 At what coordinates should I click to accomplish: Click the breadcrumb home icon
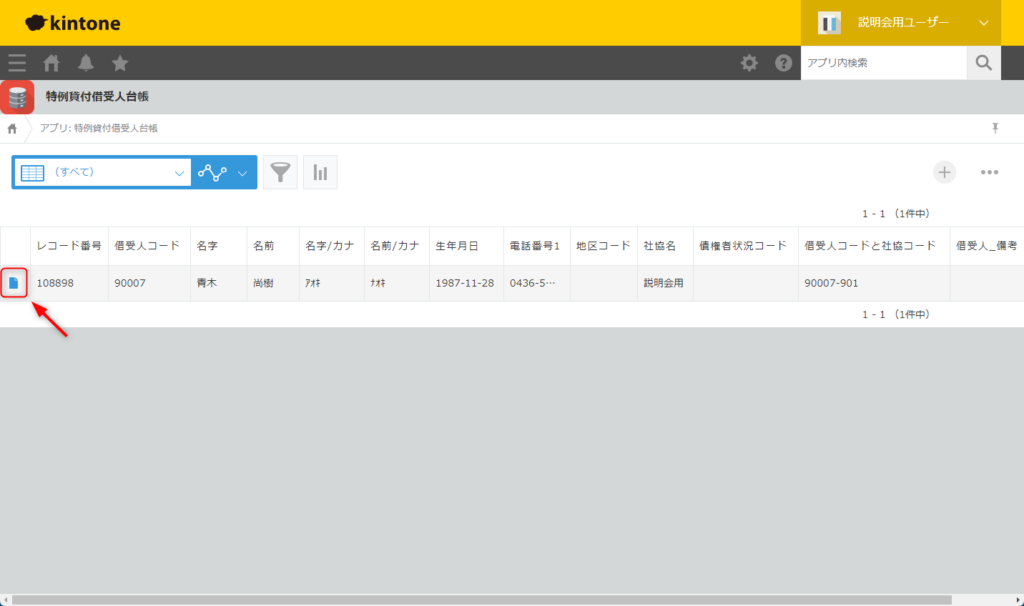tap(12, 129)
